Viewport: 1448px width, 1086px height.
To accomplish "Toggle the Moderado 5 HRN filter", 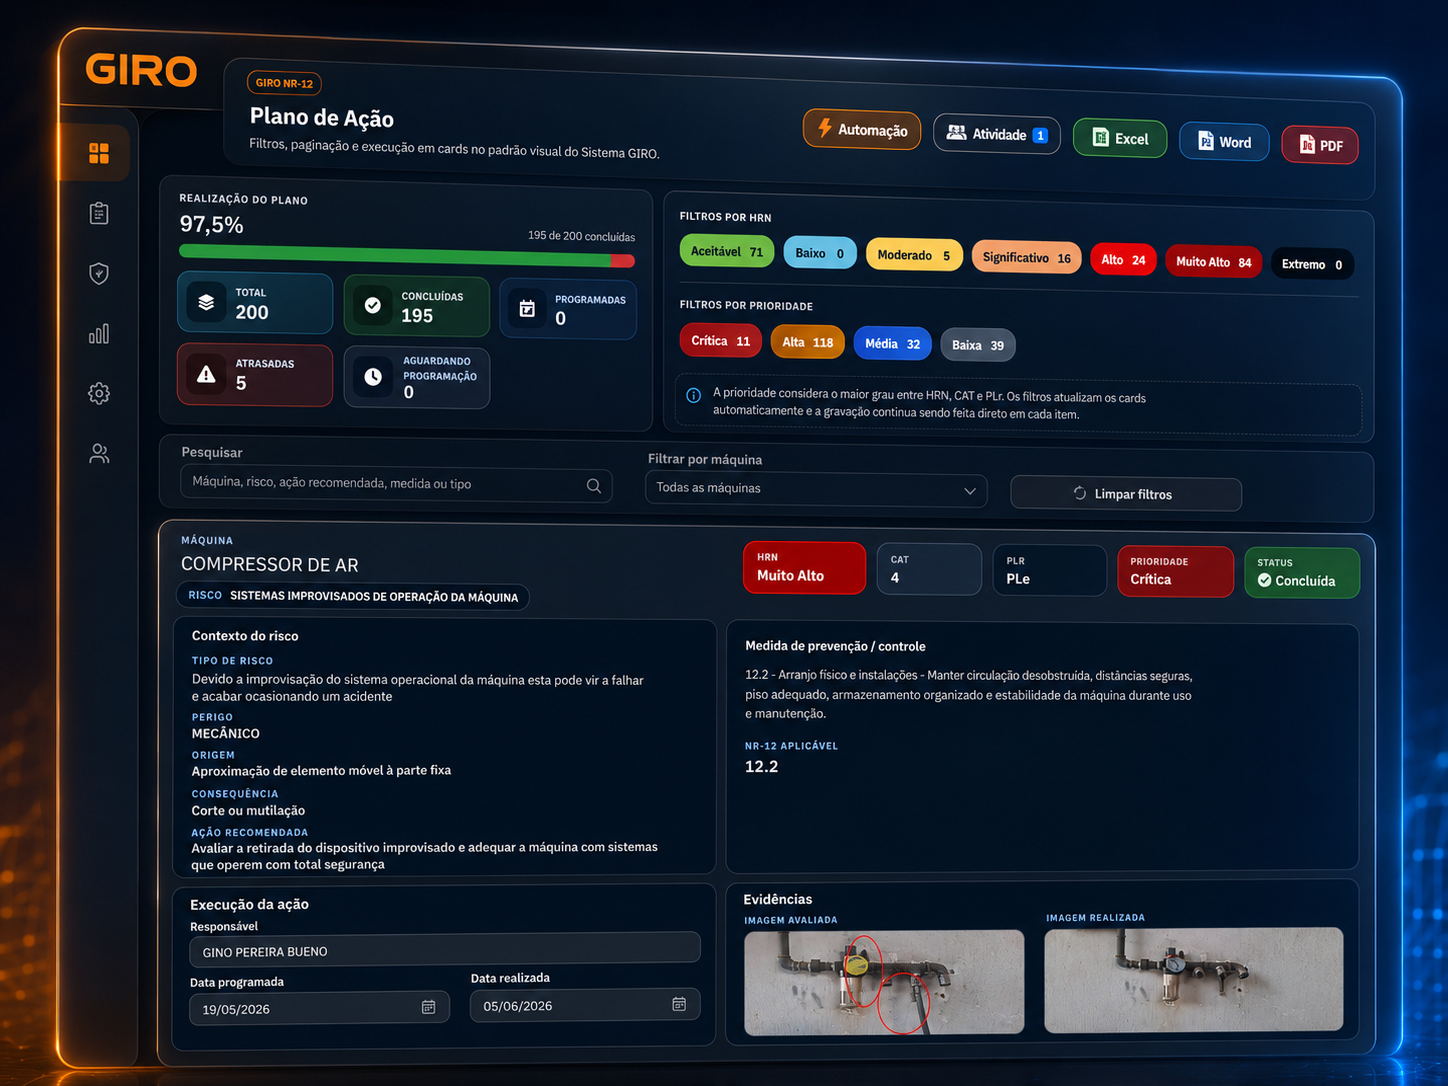I will point(914,255).
